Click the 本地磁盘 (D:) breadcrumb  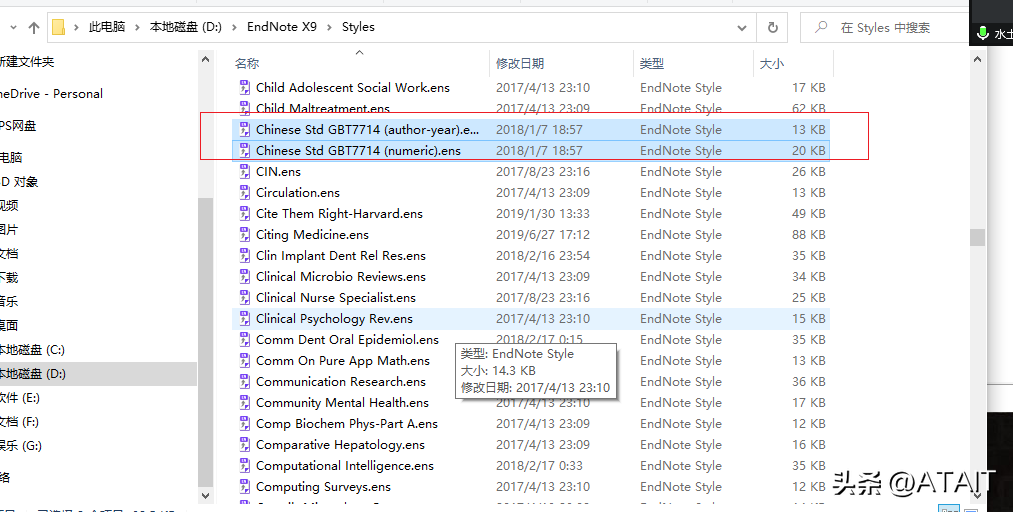point(185,27)
